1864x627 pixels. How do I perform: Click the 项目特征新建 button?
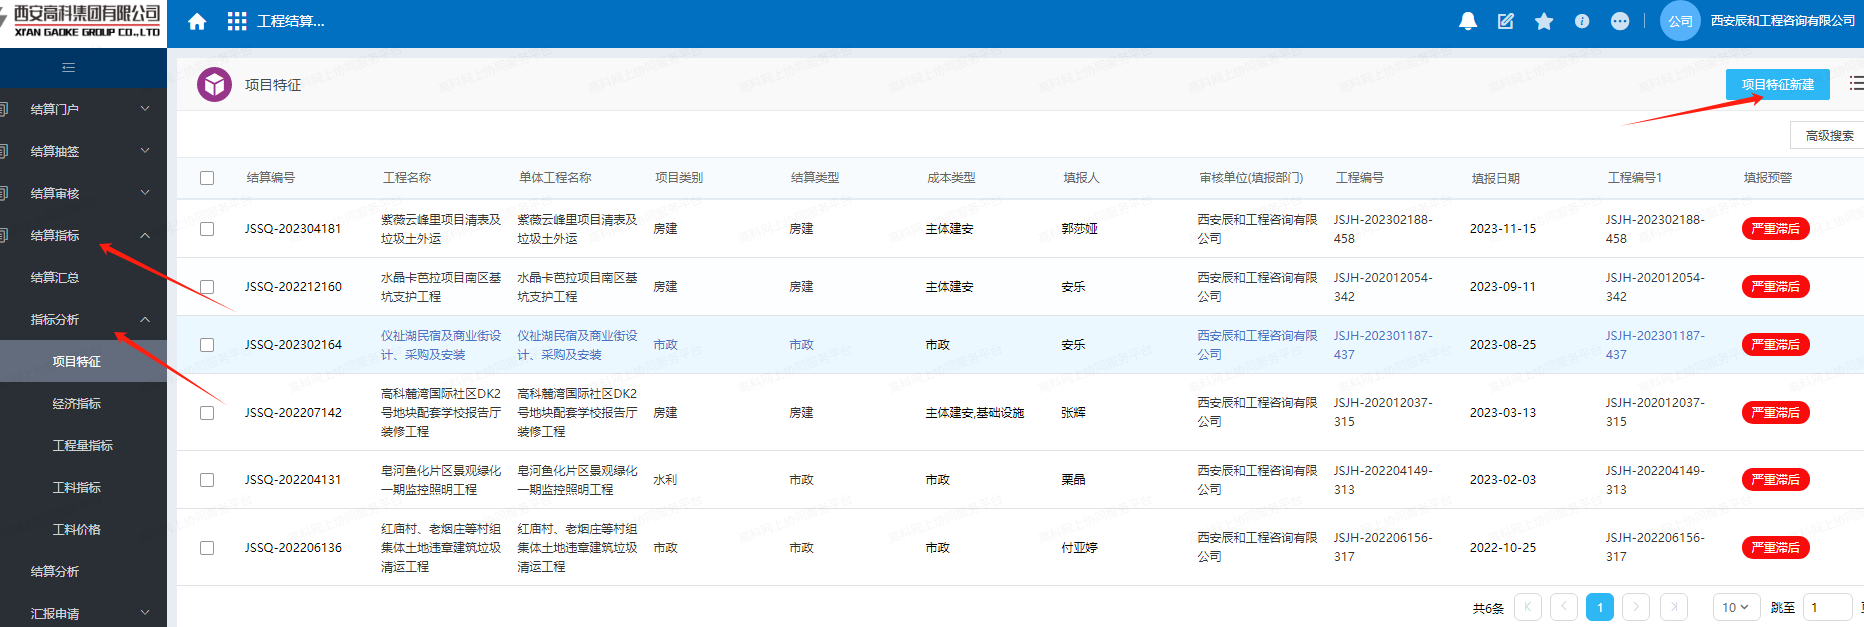pyautogui.click(x=1777, y=84)
